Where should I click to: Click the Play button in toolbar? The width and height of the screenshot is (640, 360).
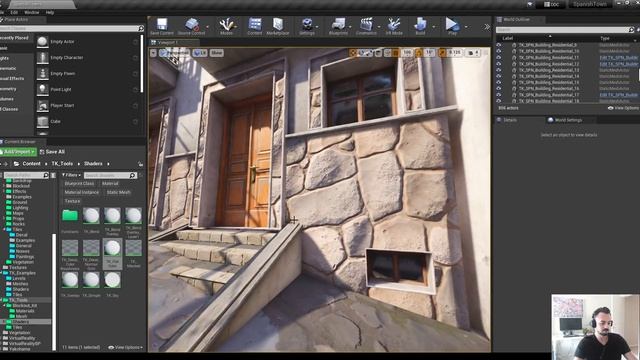(x=452, y=26)
